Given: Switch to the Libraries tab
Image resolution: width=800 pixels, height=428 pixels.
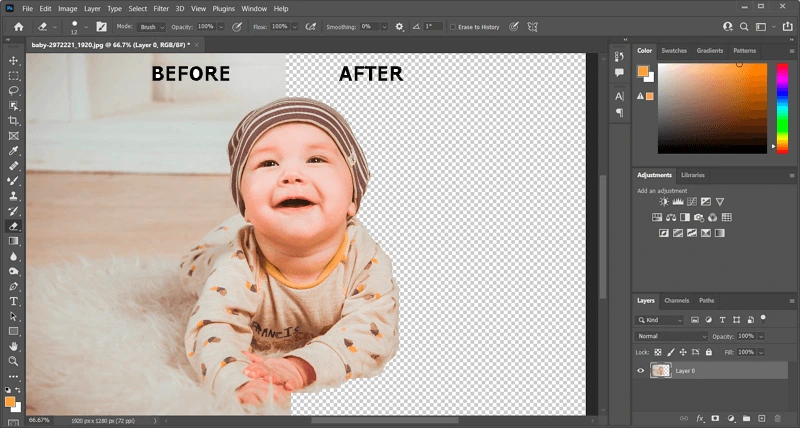Looking at the screenshot, I should click(693, 175).
